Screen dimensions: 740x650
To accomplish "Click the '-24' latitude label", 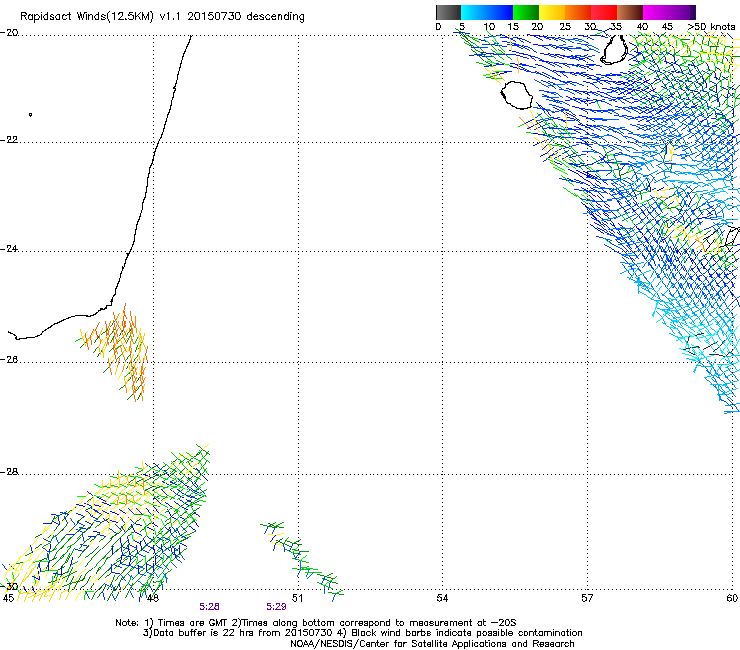I will pos(9,249).
